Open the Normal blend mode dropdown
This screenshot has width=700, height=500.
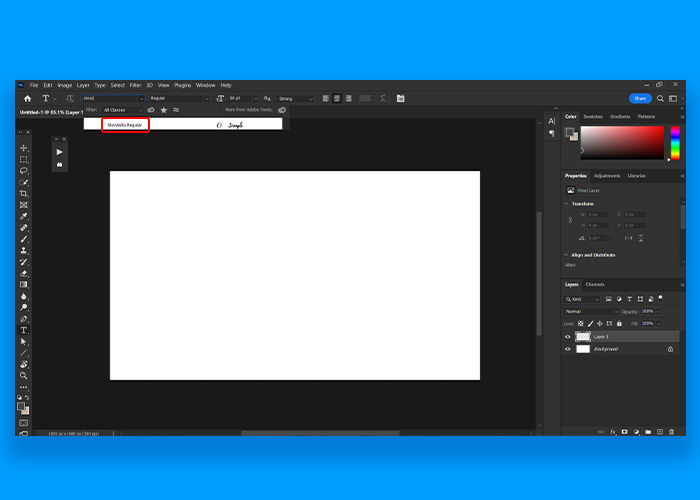(x=591, y=311)
